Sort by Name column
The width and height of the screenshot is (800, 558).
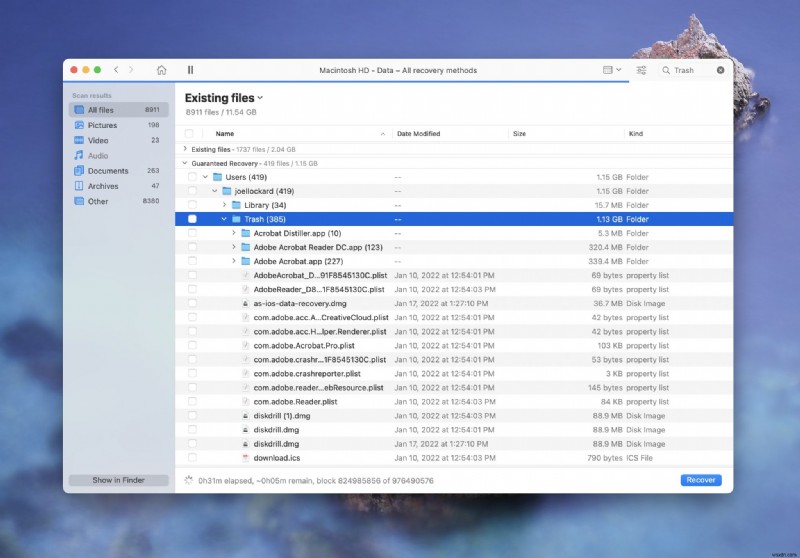224,134
